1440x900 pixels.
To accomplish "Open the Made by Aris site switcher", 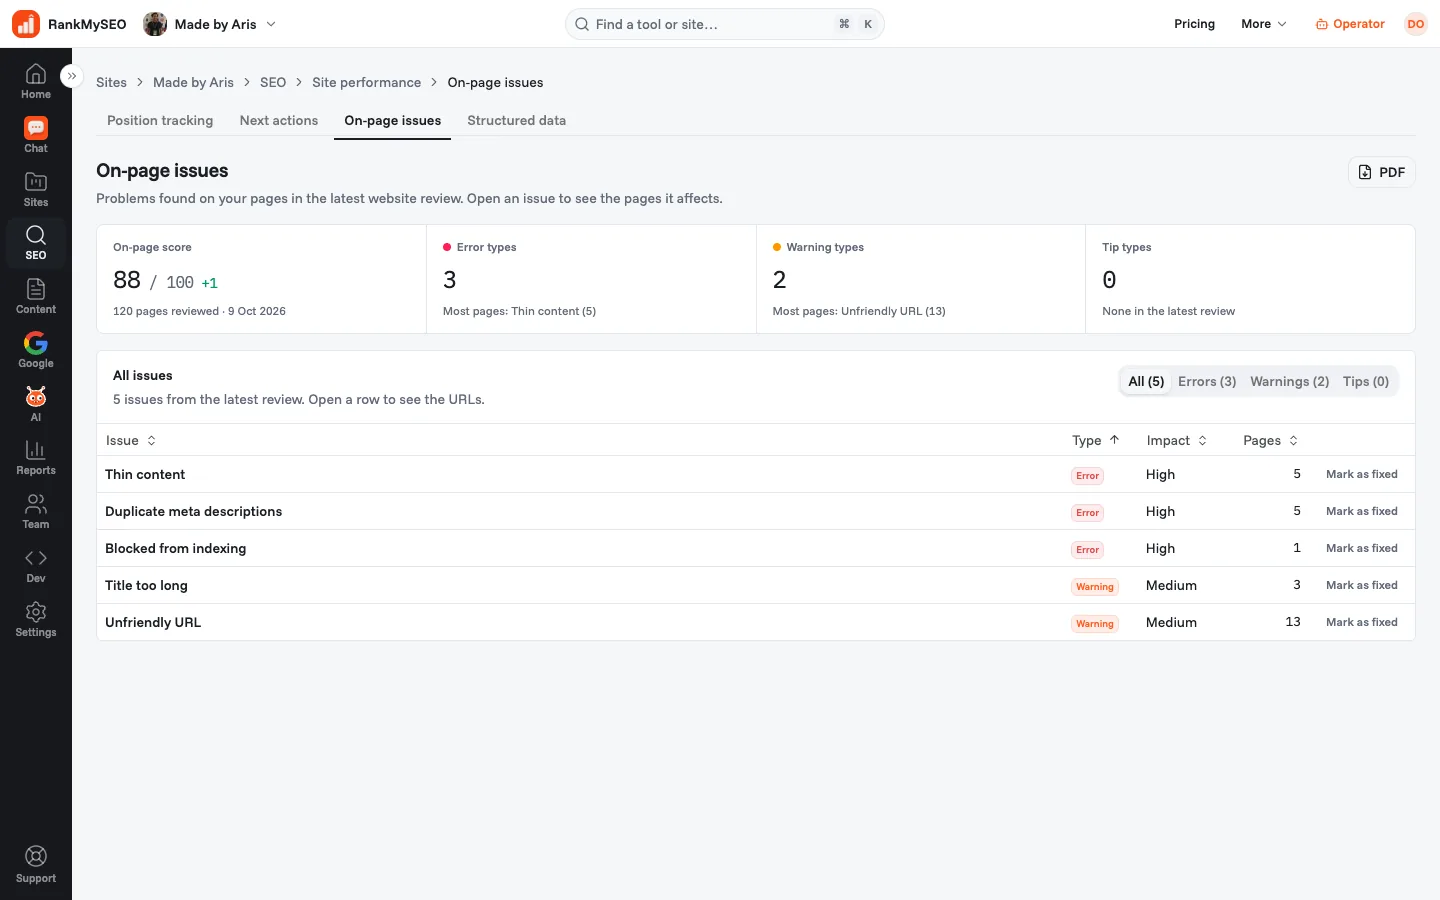I will (210, 24).
